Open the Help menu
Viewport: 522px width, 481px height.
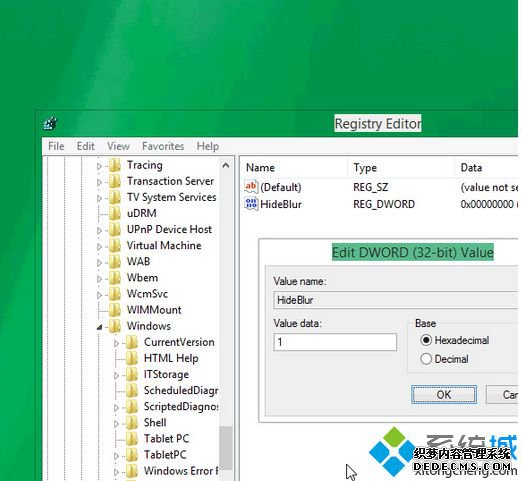click(x=208, y=146)
